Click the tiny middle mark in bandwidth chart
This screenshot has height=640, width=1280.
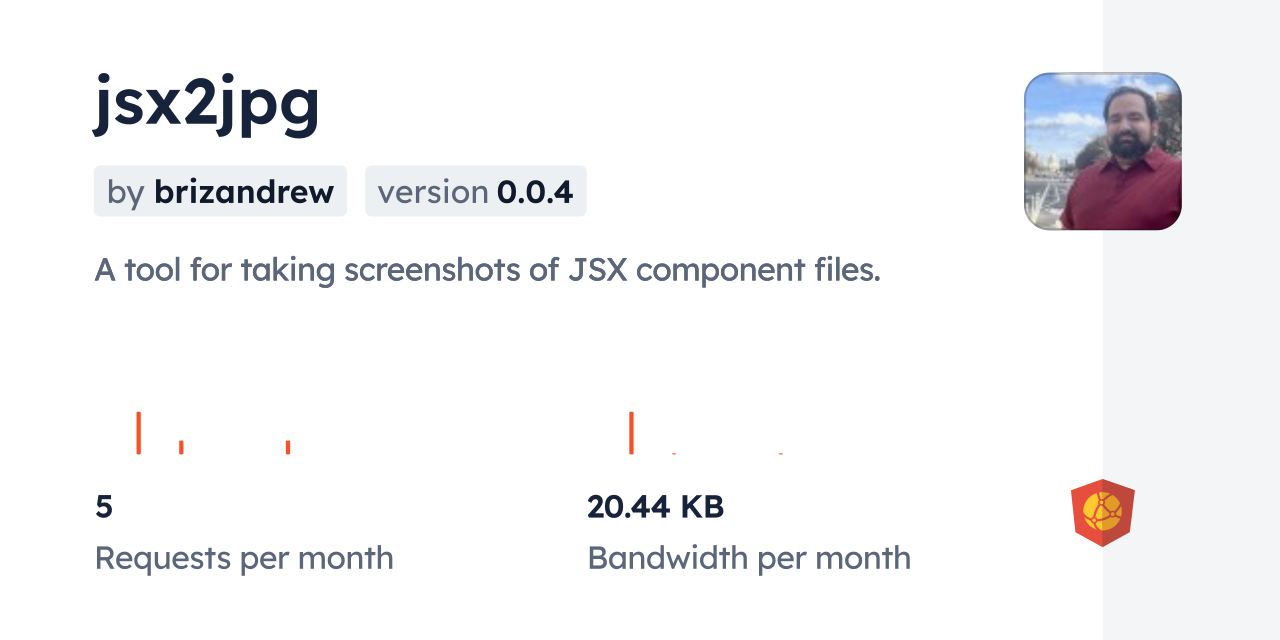click(x=674, y=453)
